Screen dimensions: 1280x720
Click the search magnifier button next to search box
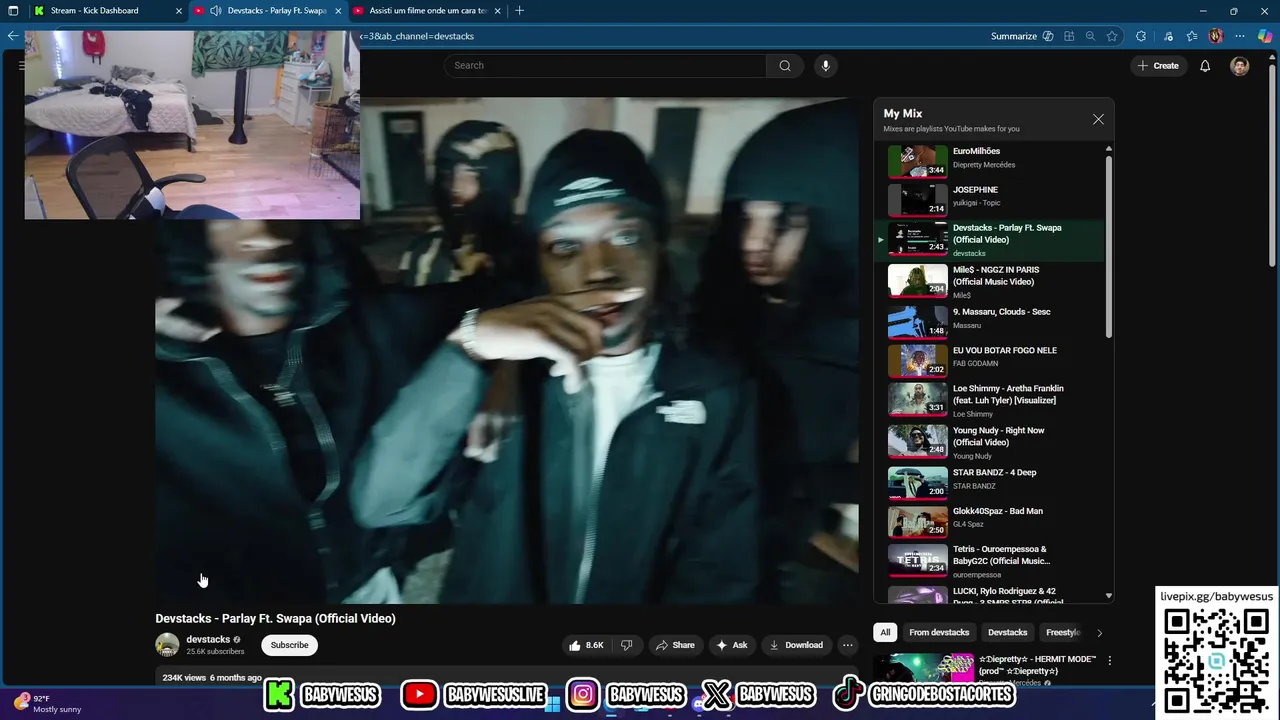click(785, 66)
